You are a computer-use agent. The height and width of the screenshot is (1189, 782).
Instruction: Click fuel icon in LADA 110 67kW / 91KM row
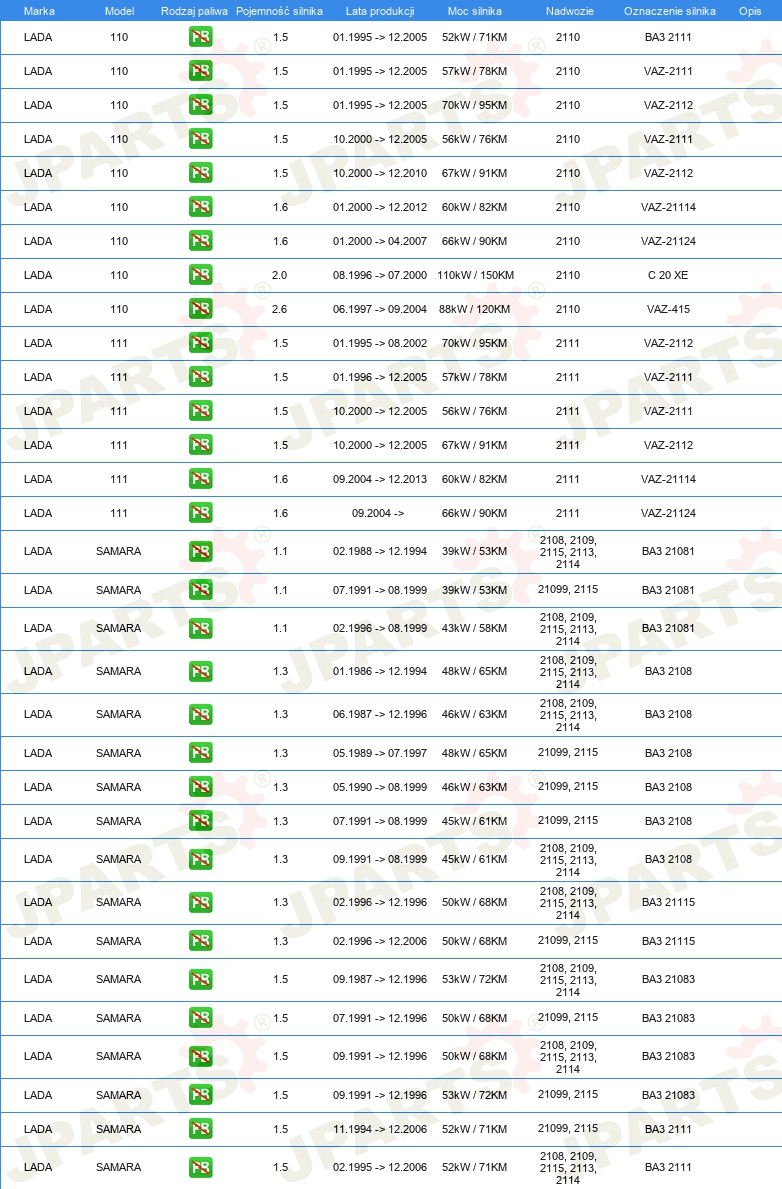[200, 173]
